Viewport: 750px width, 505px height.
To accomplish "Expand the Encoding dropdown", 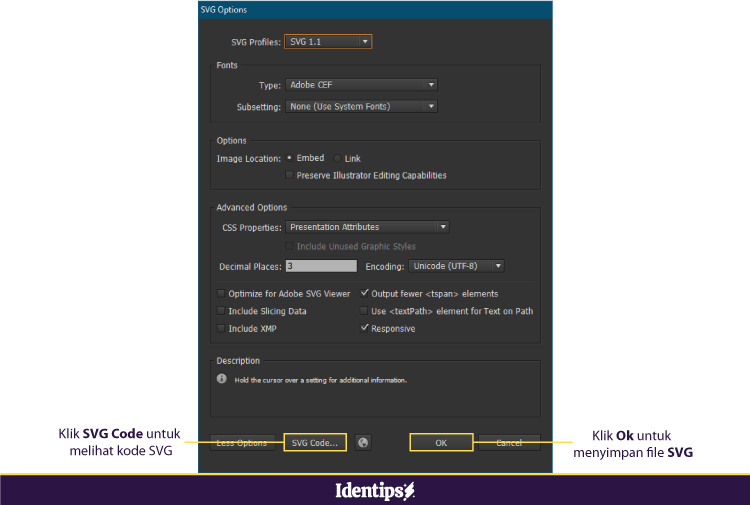I will (456, 266).
